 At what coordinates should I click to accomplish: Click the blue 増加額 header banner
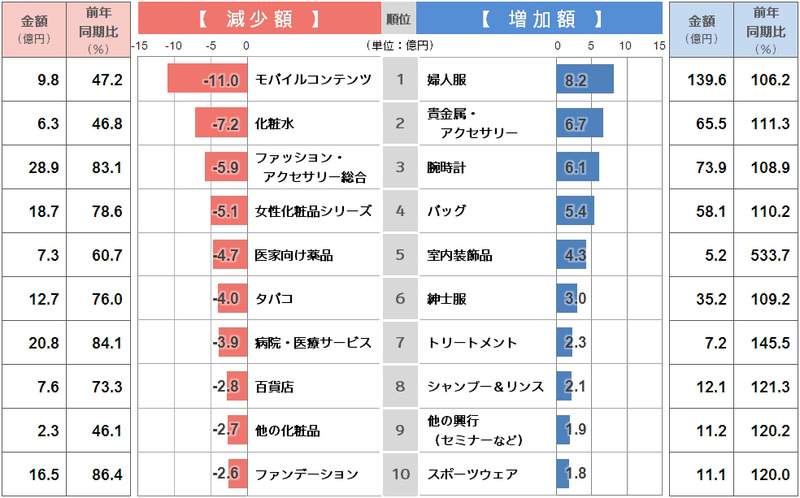539,18
